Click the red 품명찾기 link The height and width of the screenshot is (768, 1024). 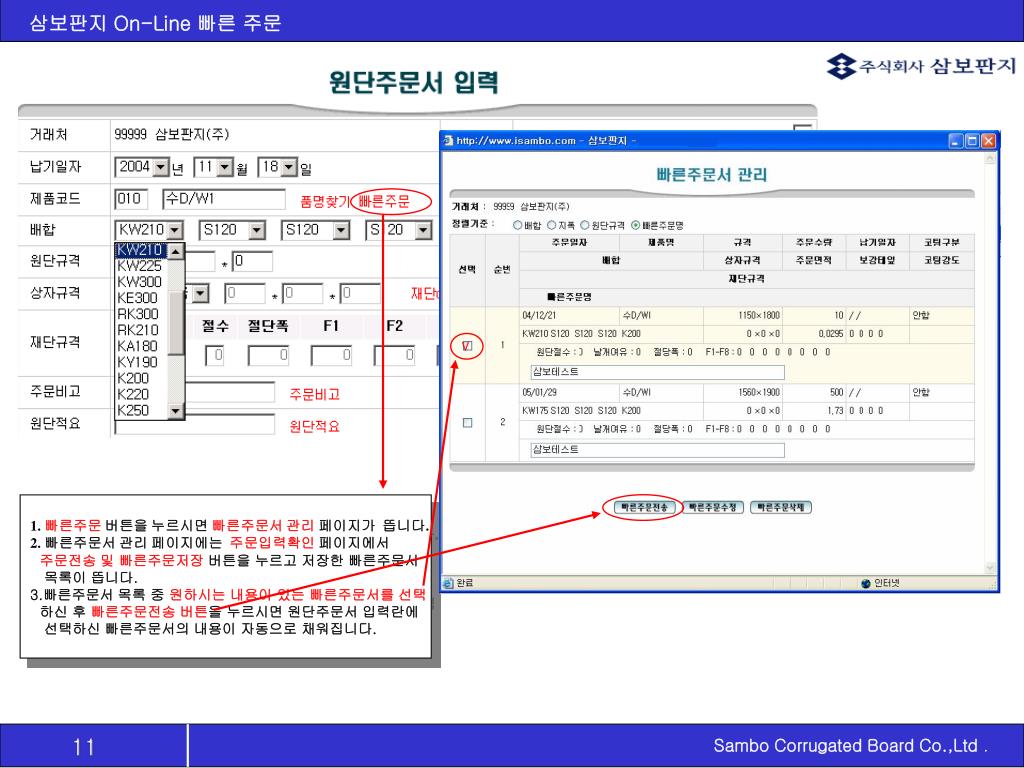point(325,202)
